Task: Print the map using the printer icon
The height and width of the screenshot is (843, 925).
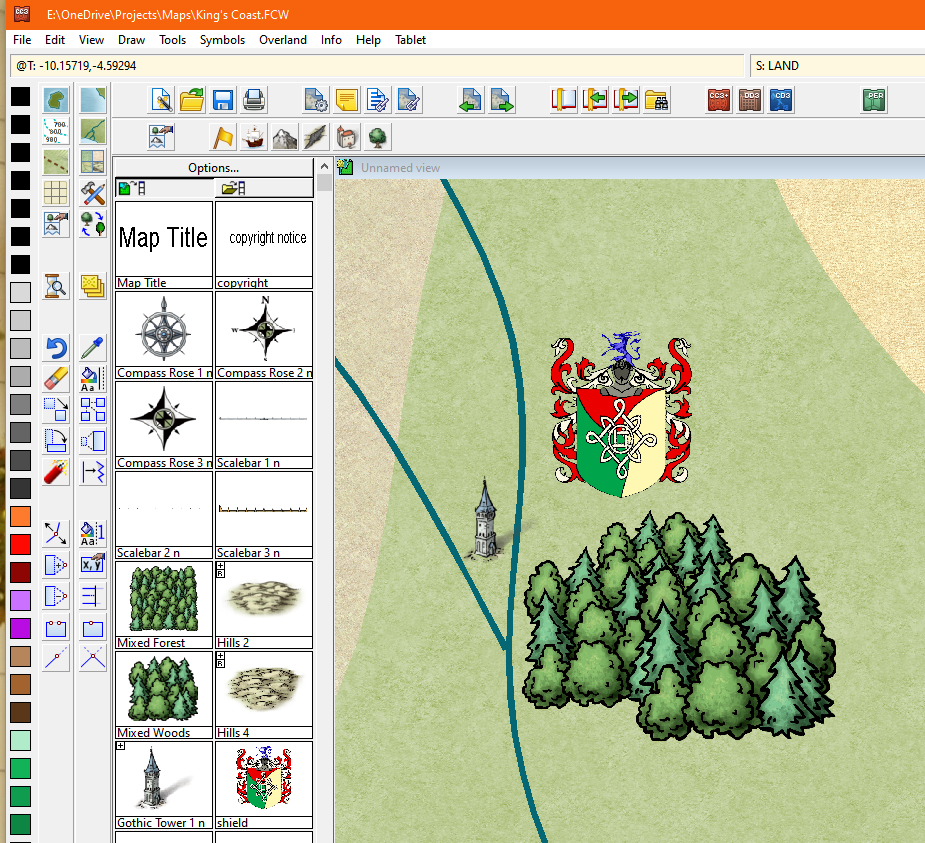Action: click(254, 100)
